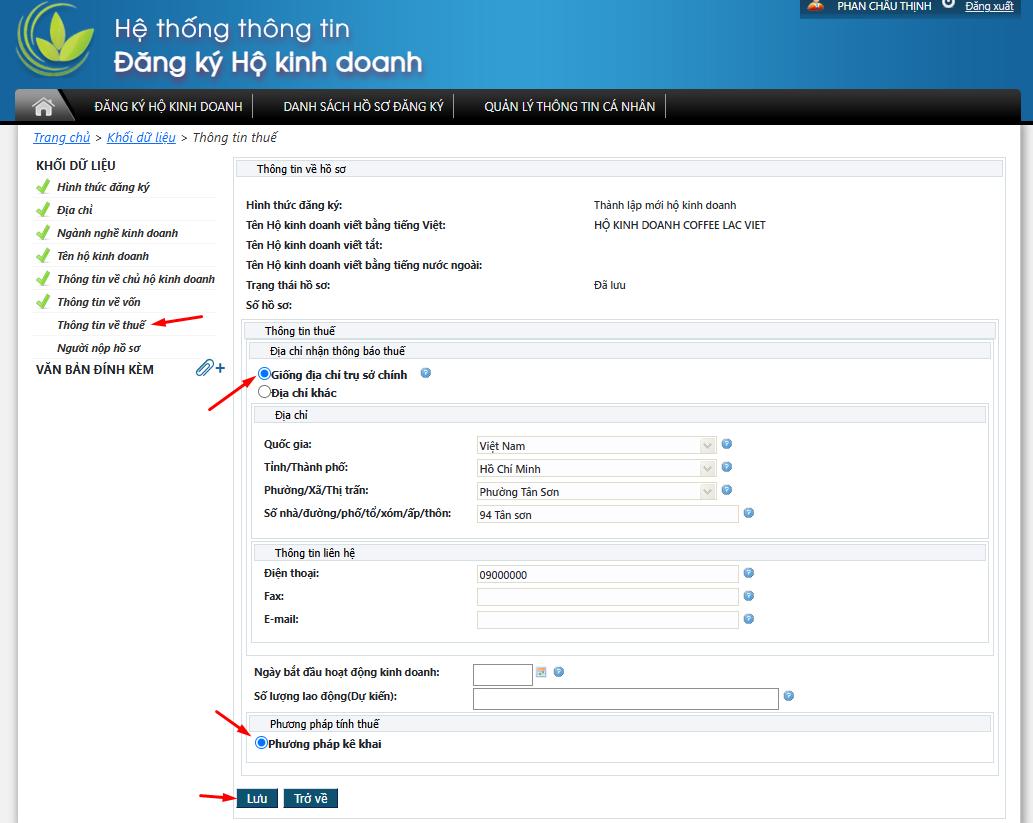Go to Thông tin về vốn section
The height and width of the screenshot is (823, 1033).
(99, 302)
